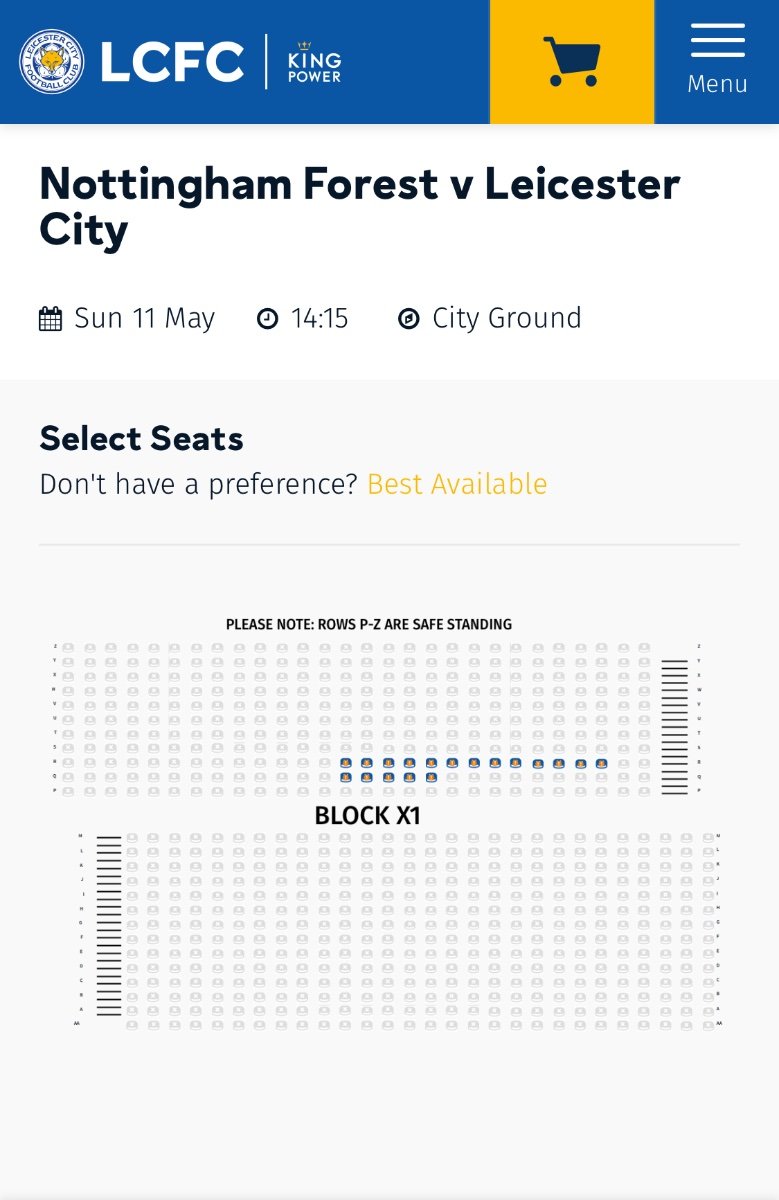
Task: Select leftmost available blue seat in row Q
Action: coord(344,777)
